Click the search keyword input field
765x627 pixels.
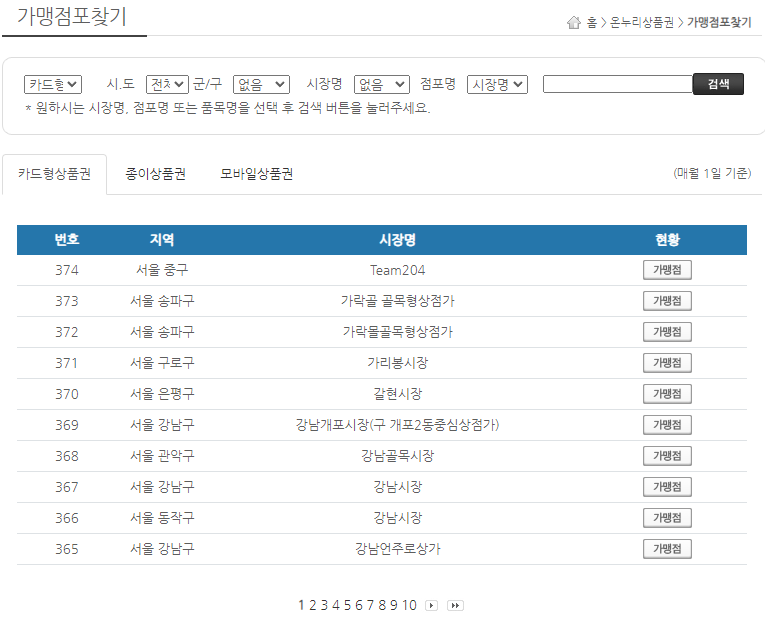coord(618,84)
